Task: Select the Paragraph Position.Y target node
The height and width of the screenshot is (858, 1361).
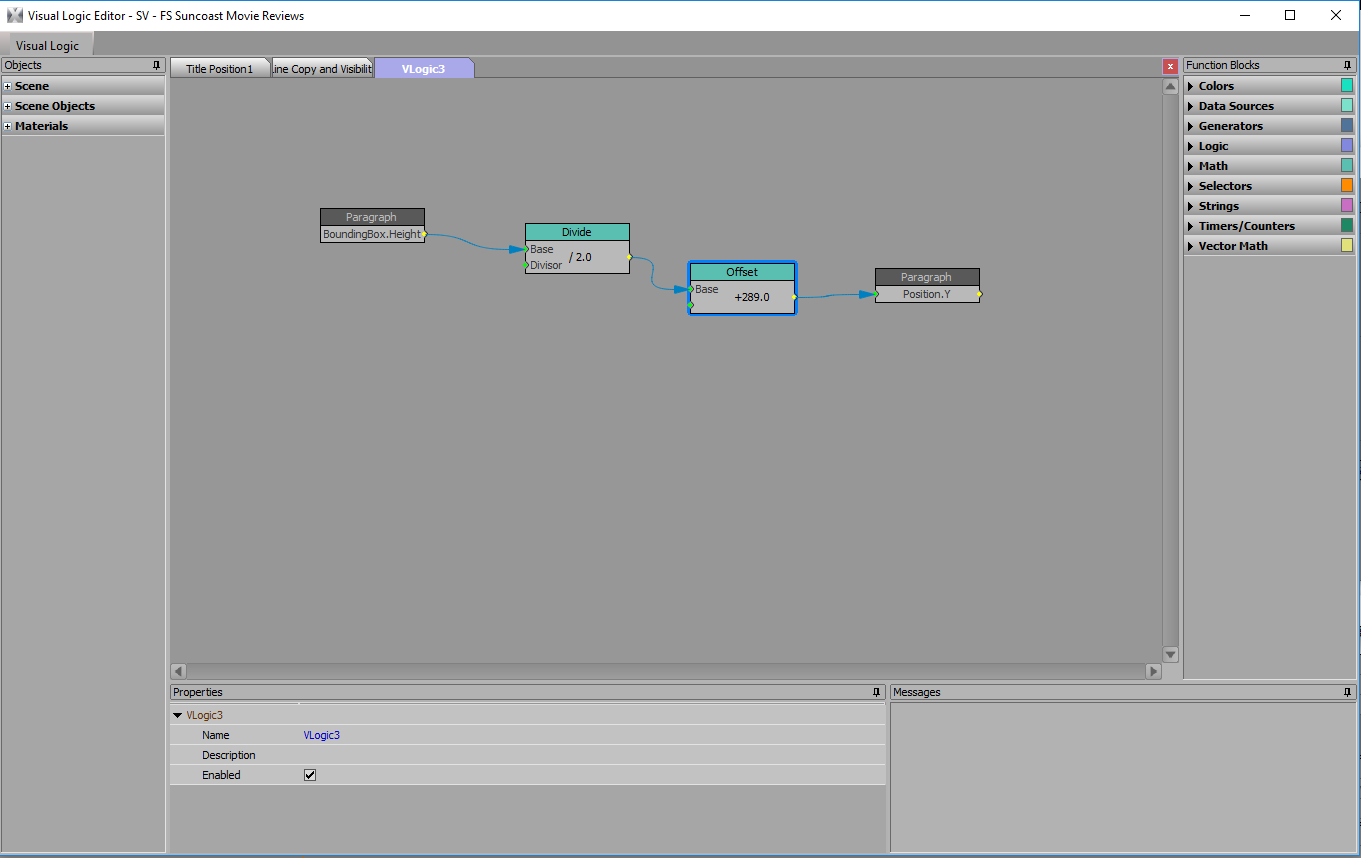Action: pos(927,285)
